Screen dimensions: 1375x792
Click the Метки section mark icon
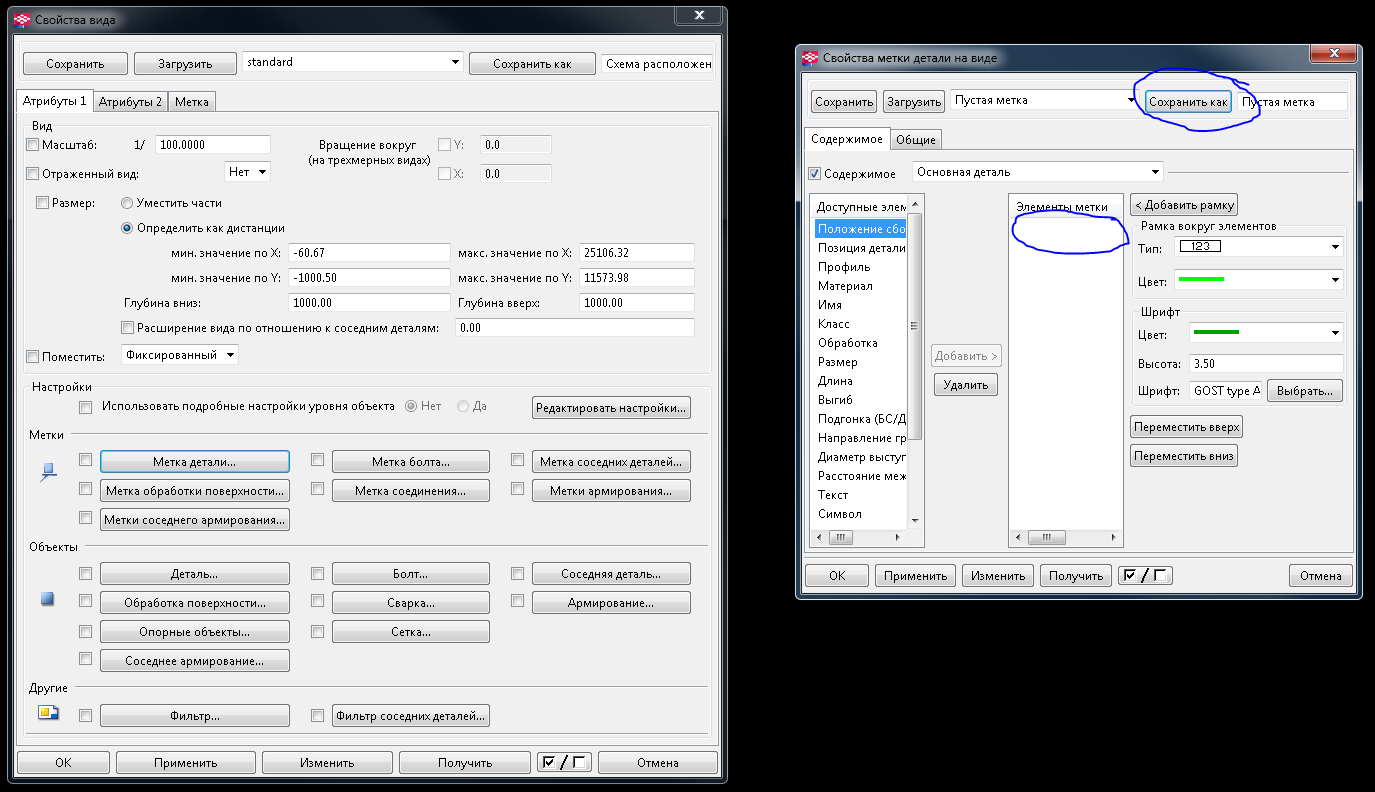[47, 472]
